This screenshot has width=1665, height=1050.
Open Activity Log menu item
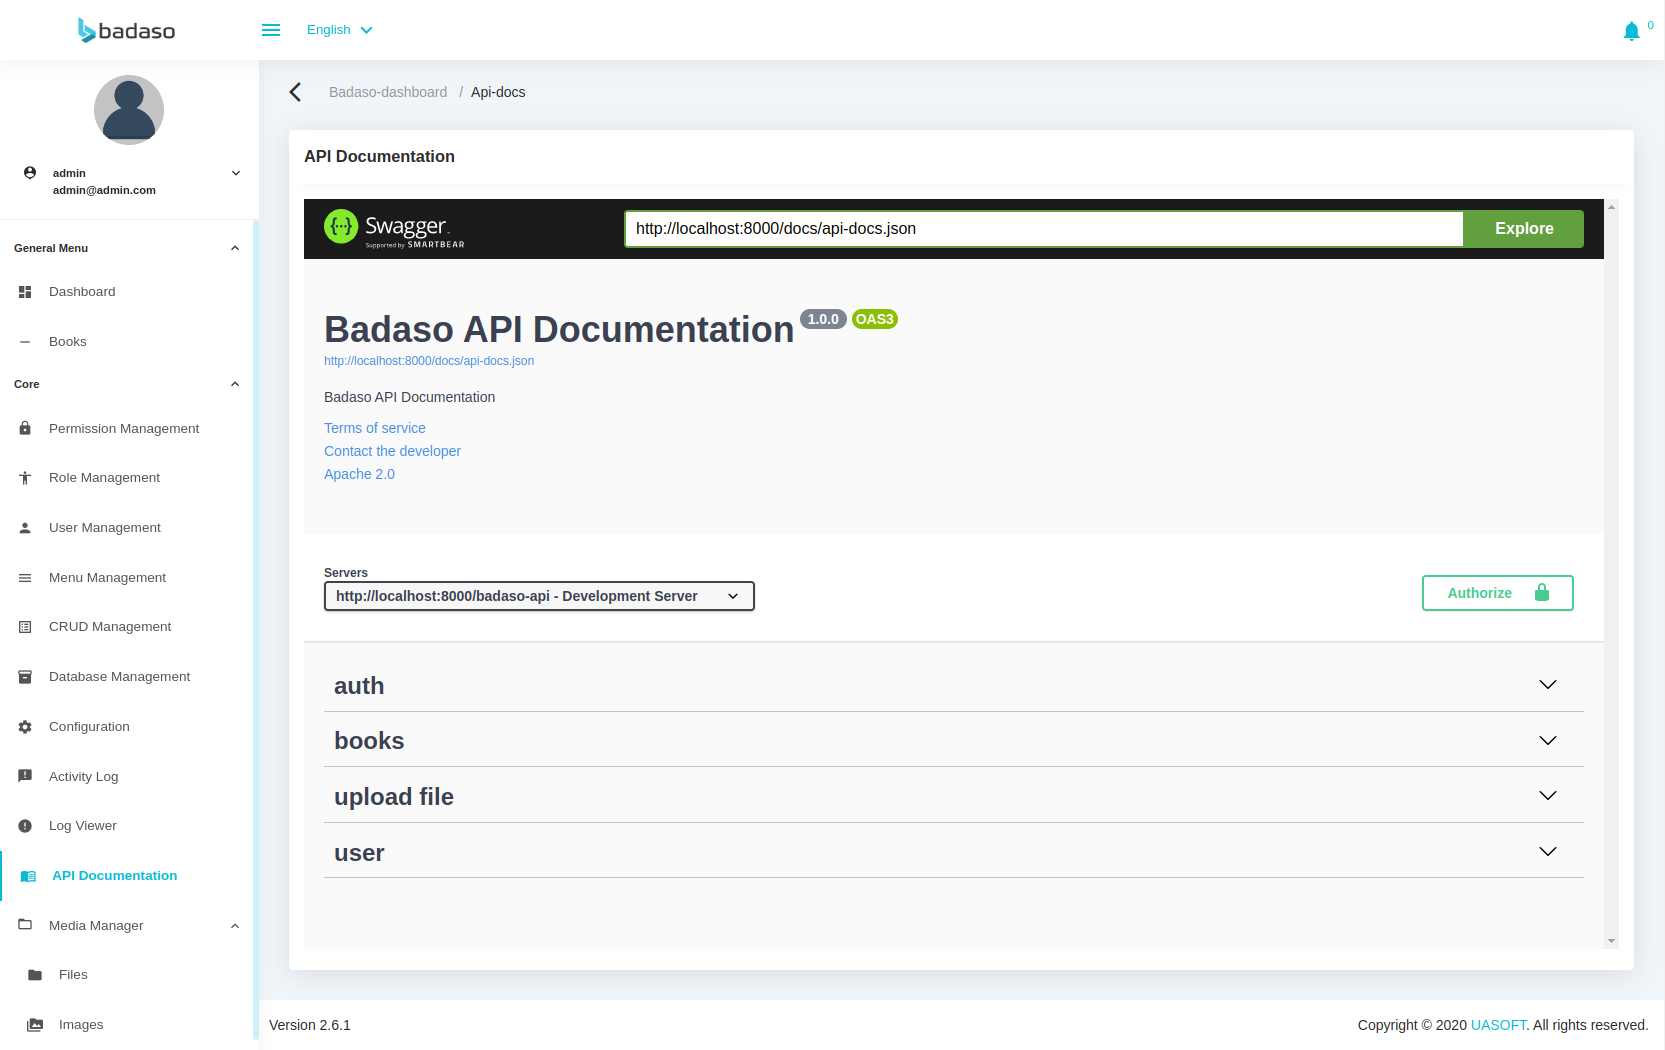(x=83, y=777)
